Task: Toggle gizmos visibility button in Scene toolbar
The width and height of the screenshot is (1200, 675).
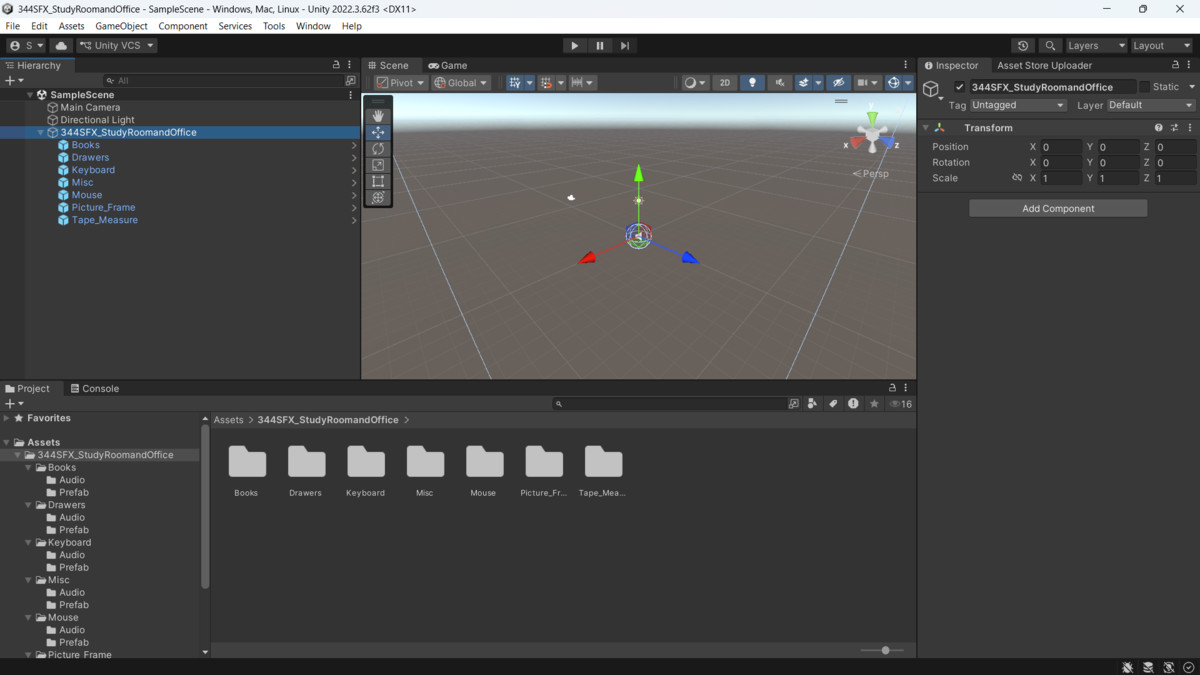Action: [x=893, y=83]
